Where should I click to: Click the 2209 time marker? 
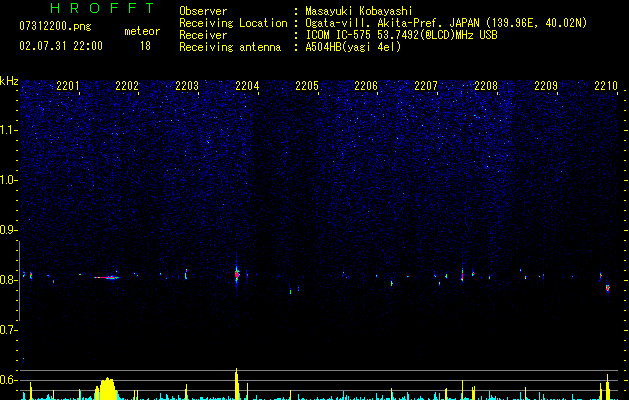pos(546,85)
